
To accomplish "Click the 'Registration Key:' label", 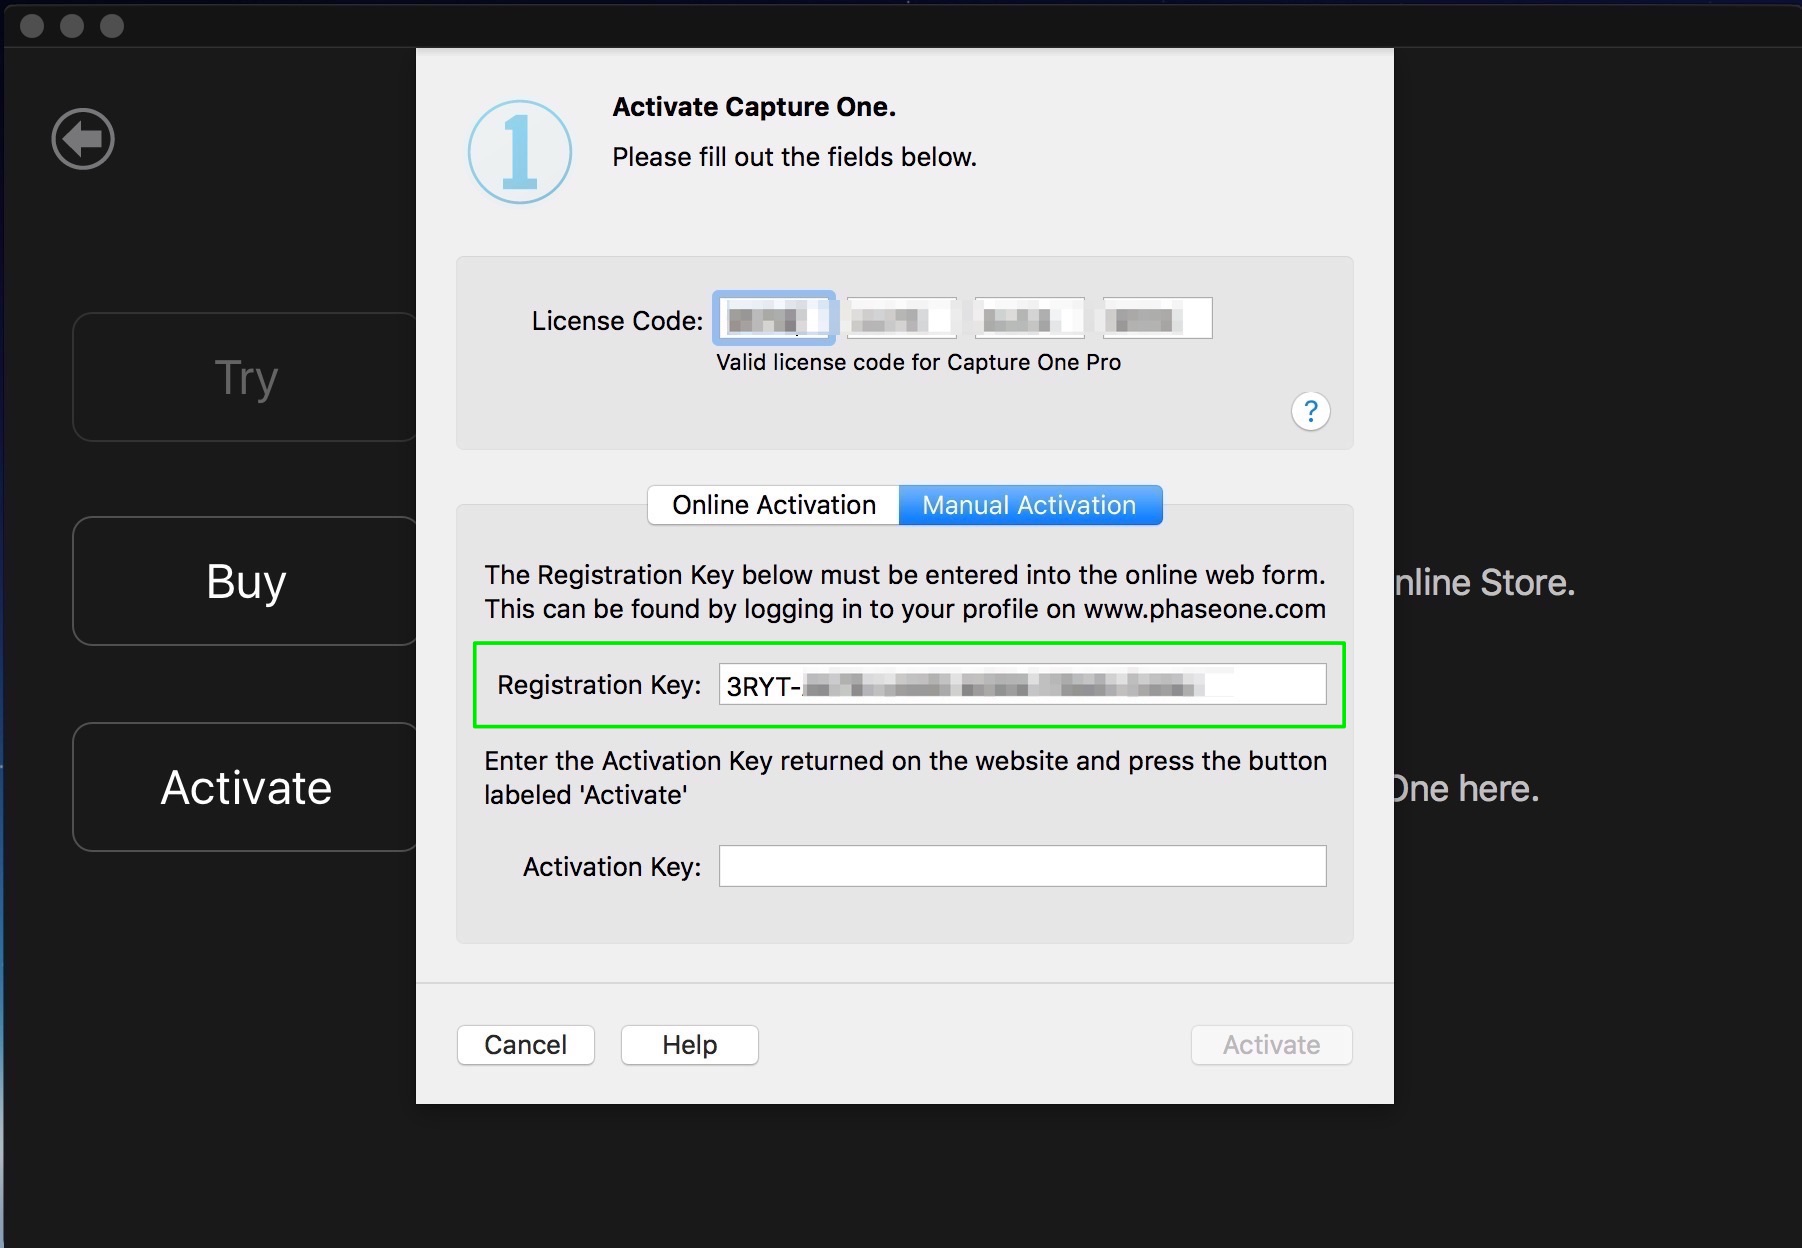I will tap(599, 685).
